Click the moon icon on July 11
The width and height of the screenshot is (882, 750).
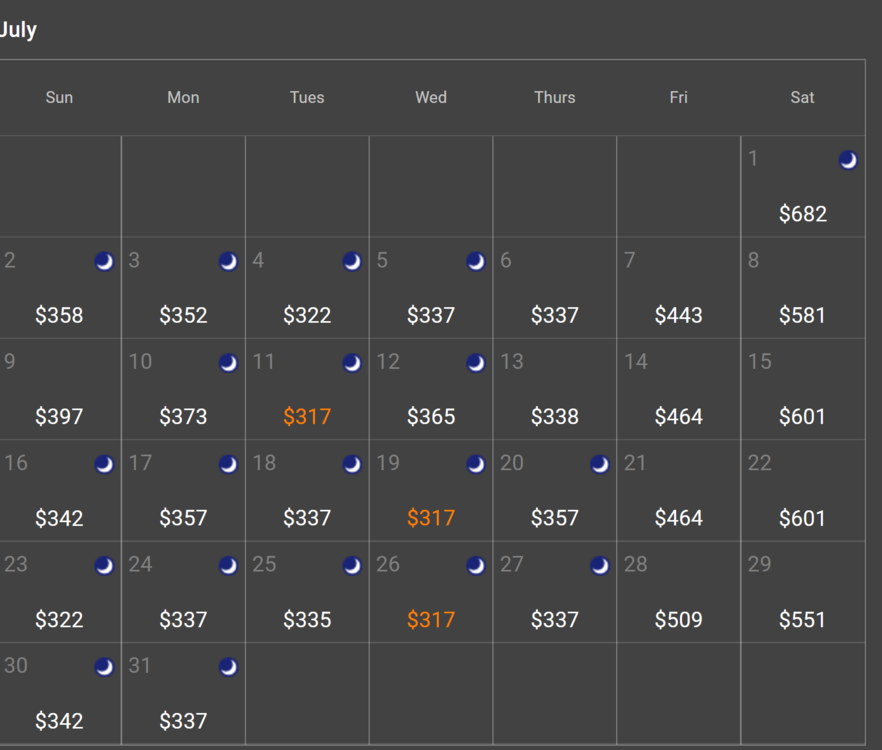pos(352,363)
